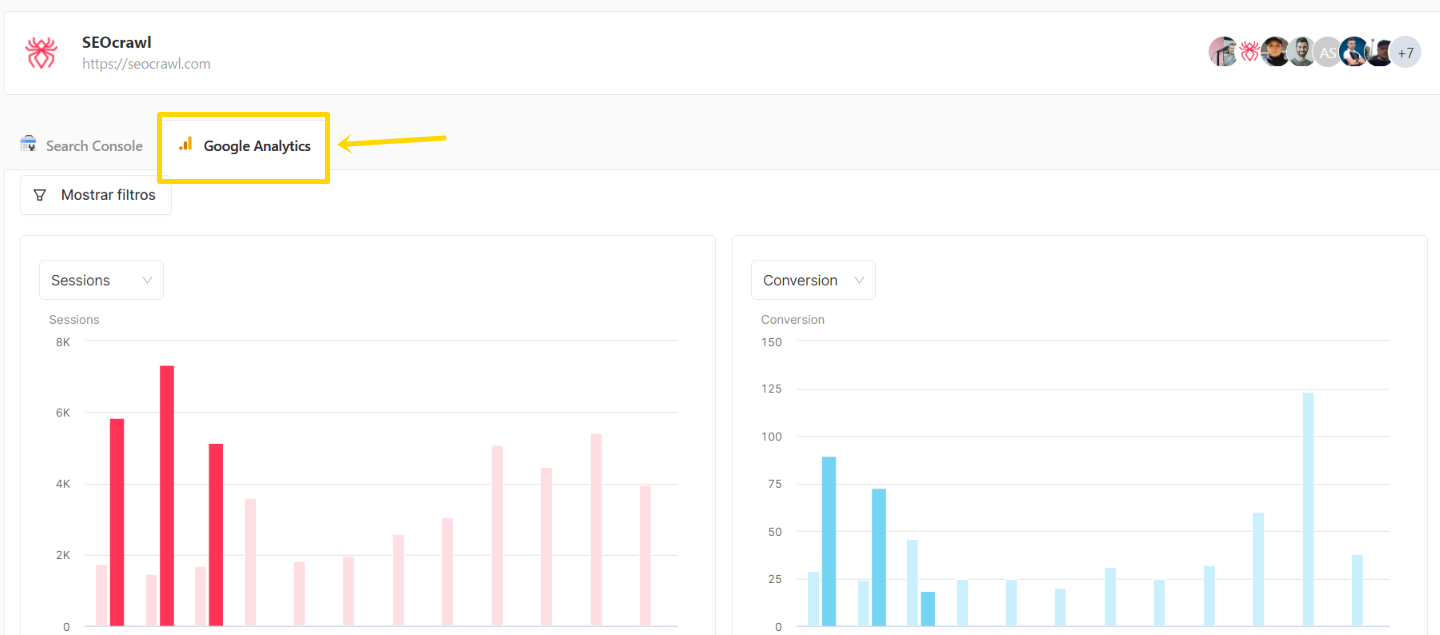Click the spider avatar in the user list

tap(1249, 51)
